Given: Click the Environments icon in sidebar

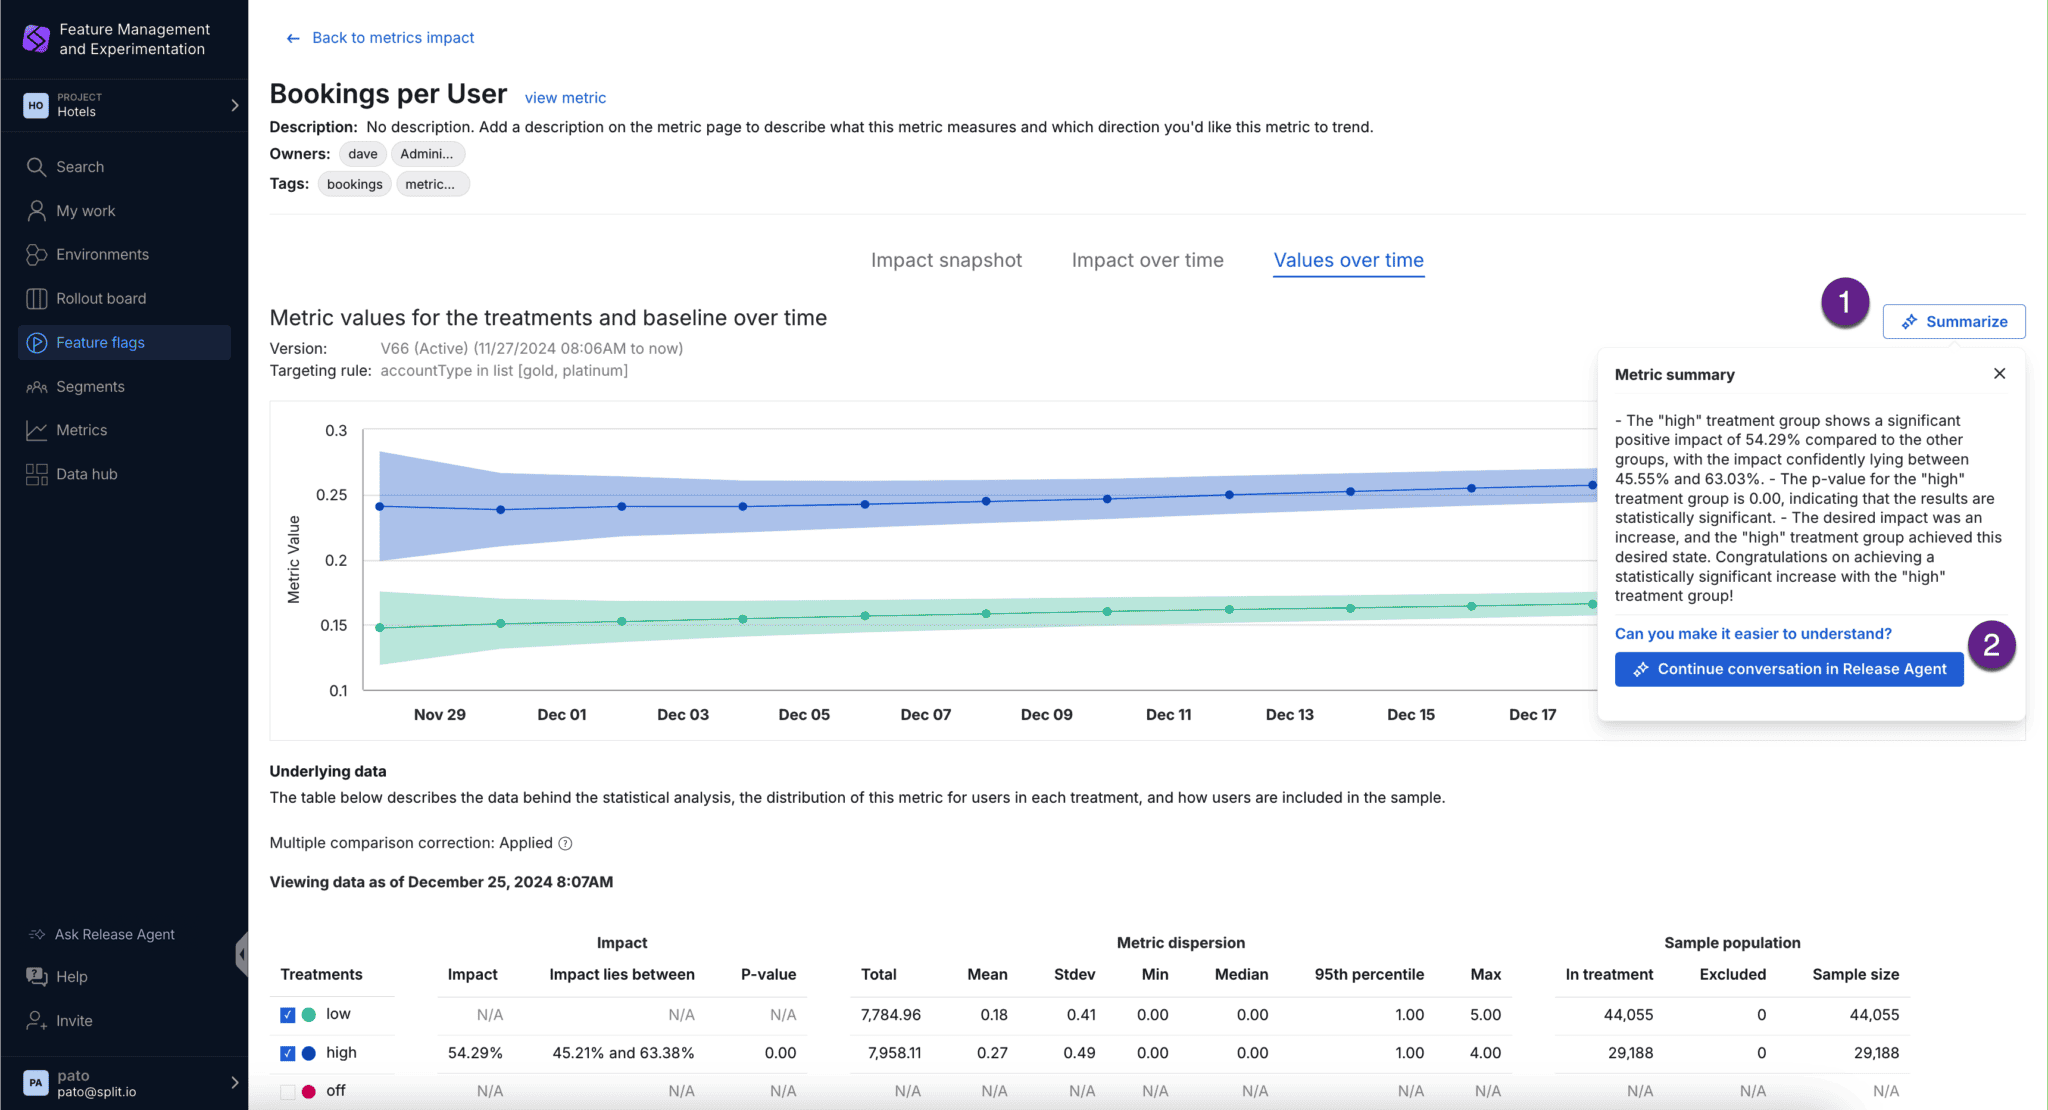Looking at the screenshot, I should coord(36,255).
